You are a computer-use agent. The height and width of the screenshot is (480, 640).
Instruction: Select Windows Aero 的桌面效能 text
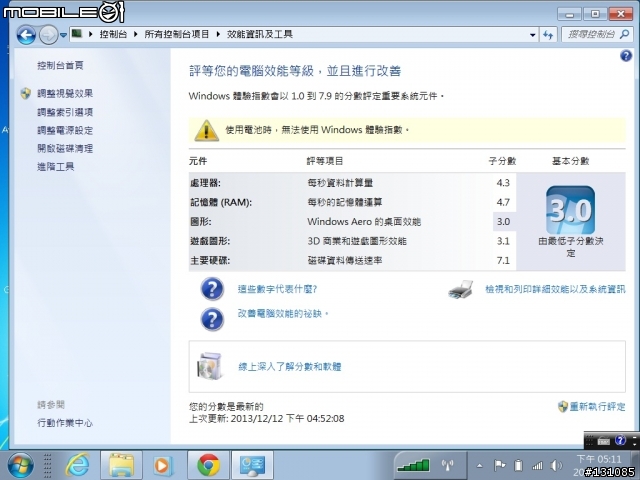coord(364,222)
